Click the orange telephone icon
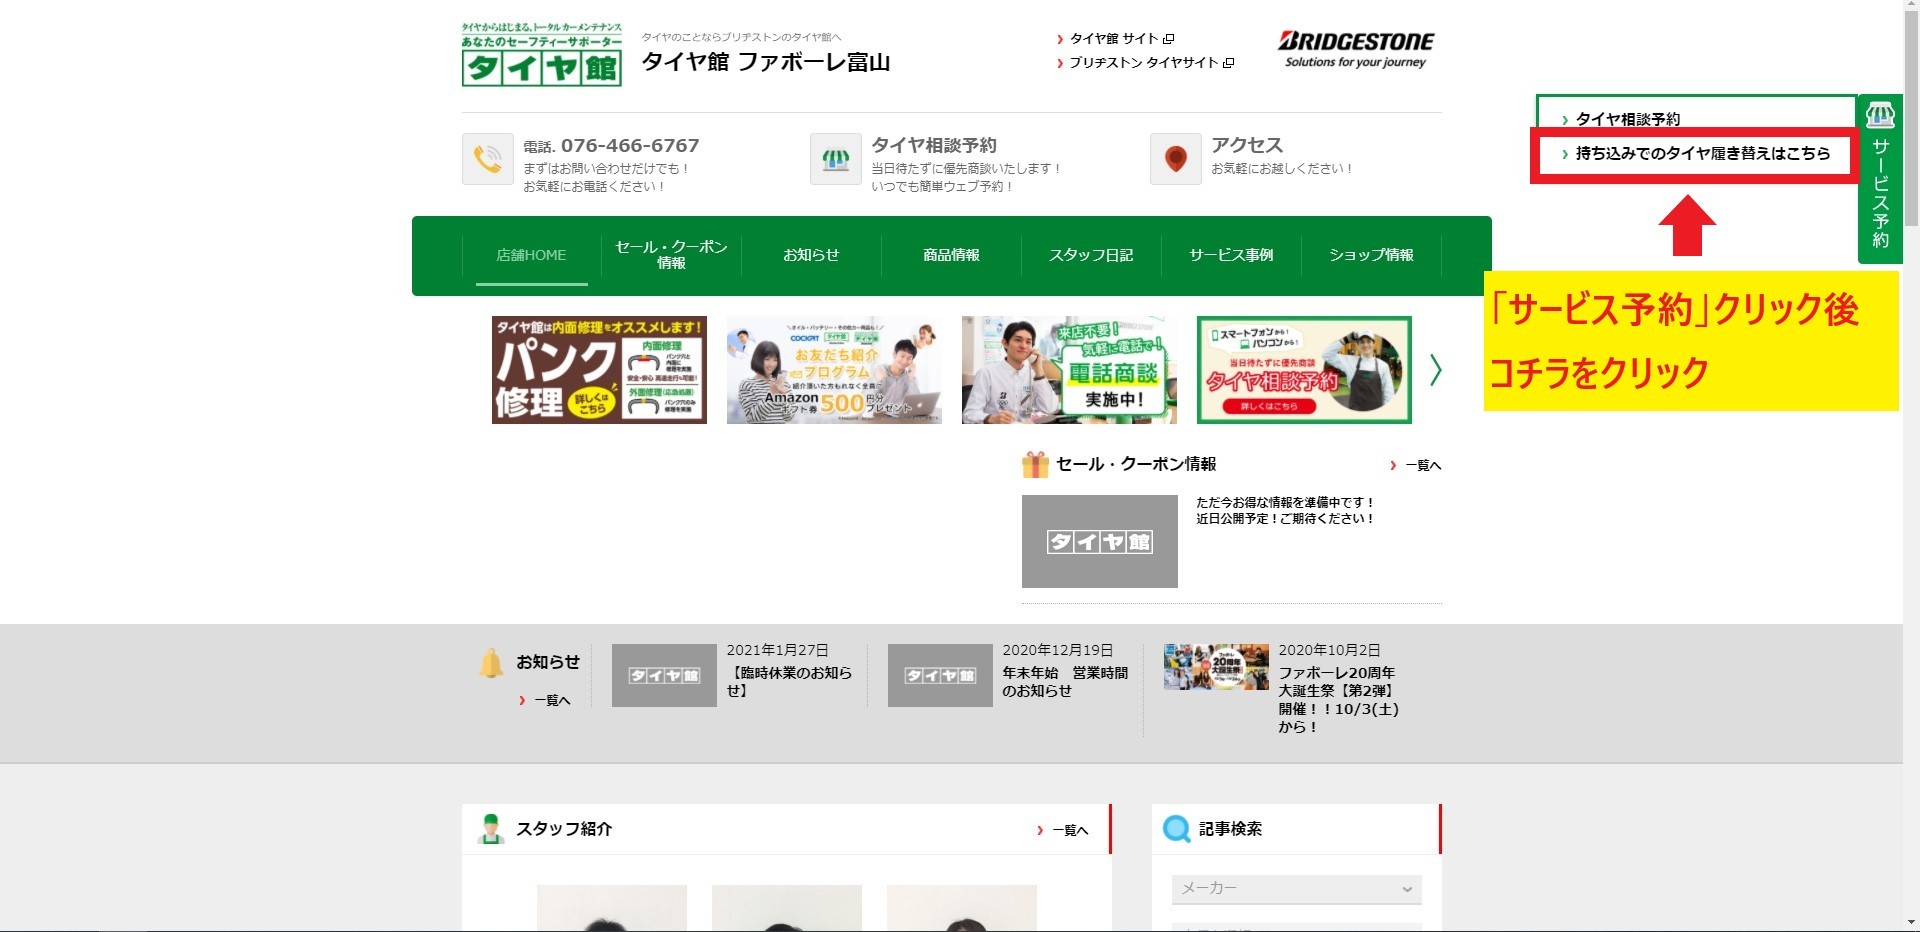Viewport: 1920px width, 932px height. coord(488,159)
